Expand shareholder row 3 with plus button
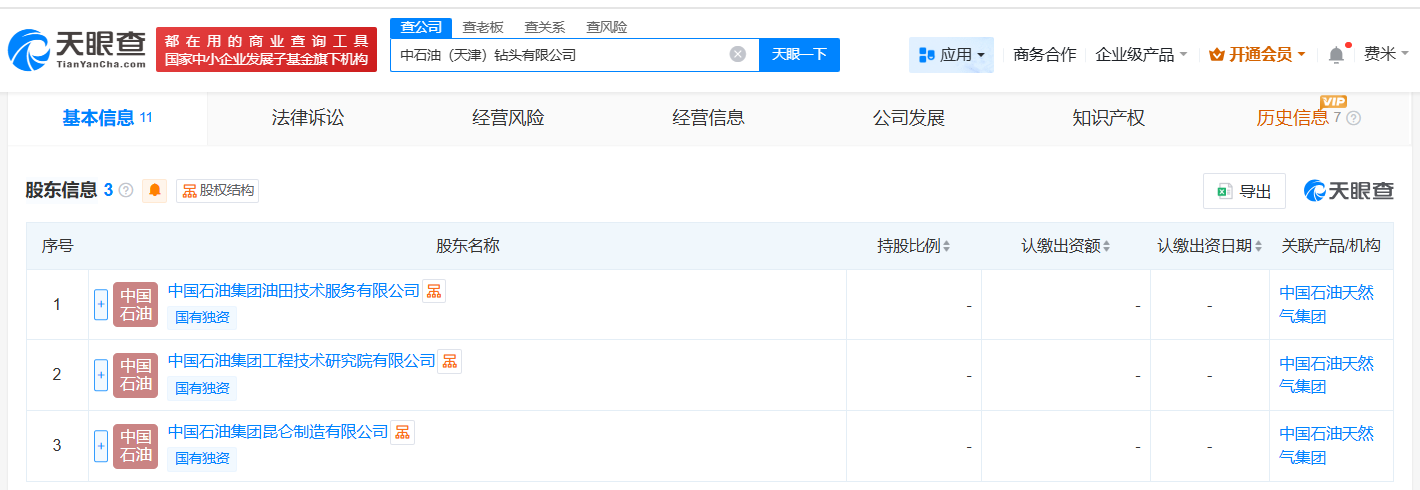This screenshot has width=1420, height=490. click(101, 446)
